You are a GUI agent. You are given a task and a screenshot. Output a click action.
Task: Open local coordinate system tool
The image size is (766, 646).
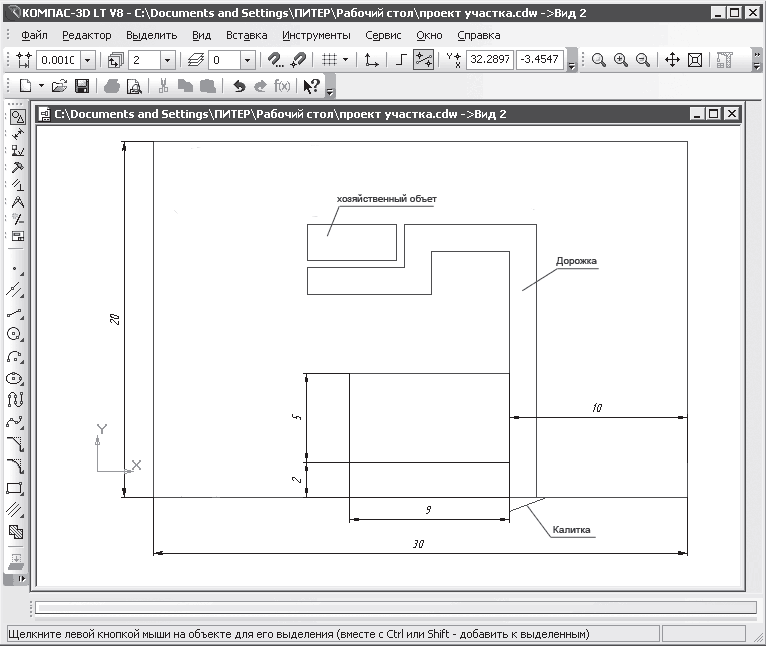click(x=372, y=60)
